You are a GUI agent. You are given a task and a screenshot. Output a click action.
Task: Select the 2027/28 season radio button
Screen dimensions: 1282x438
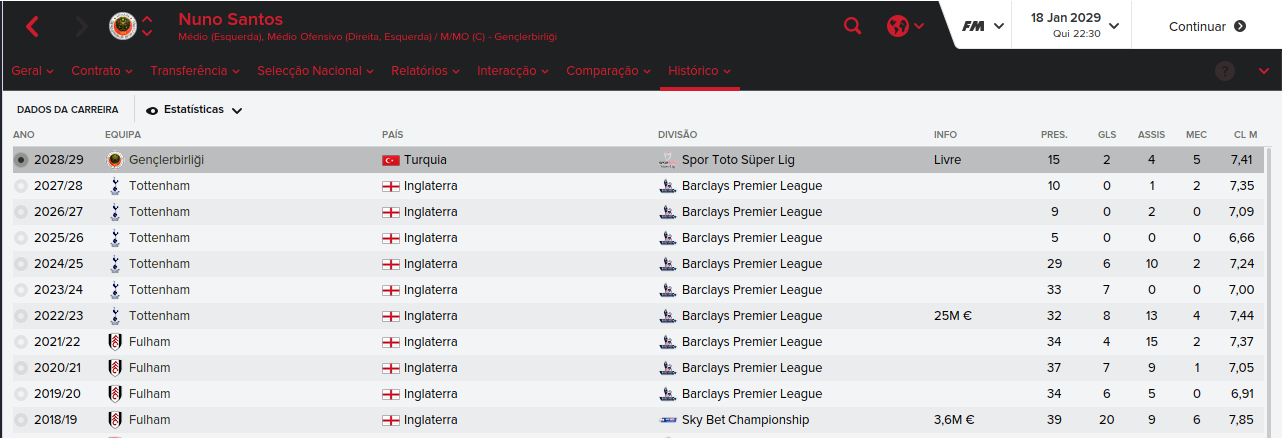[x=22, y=186]
